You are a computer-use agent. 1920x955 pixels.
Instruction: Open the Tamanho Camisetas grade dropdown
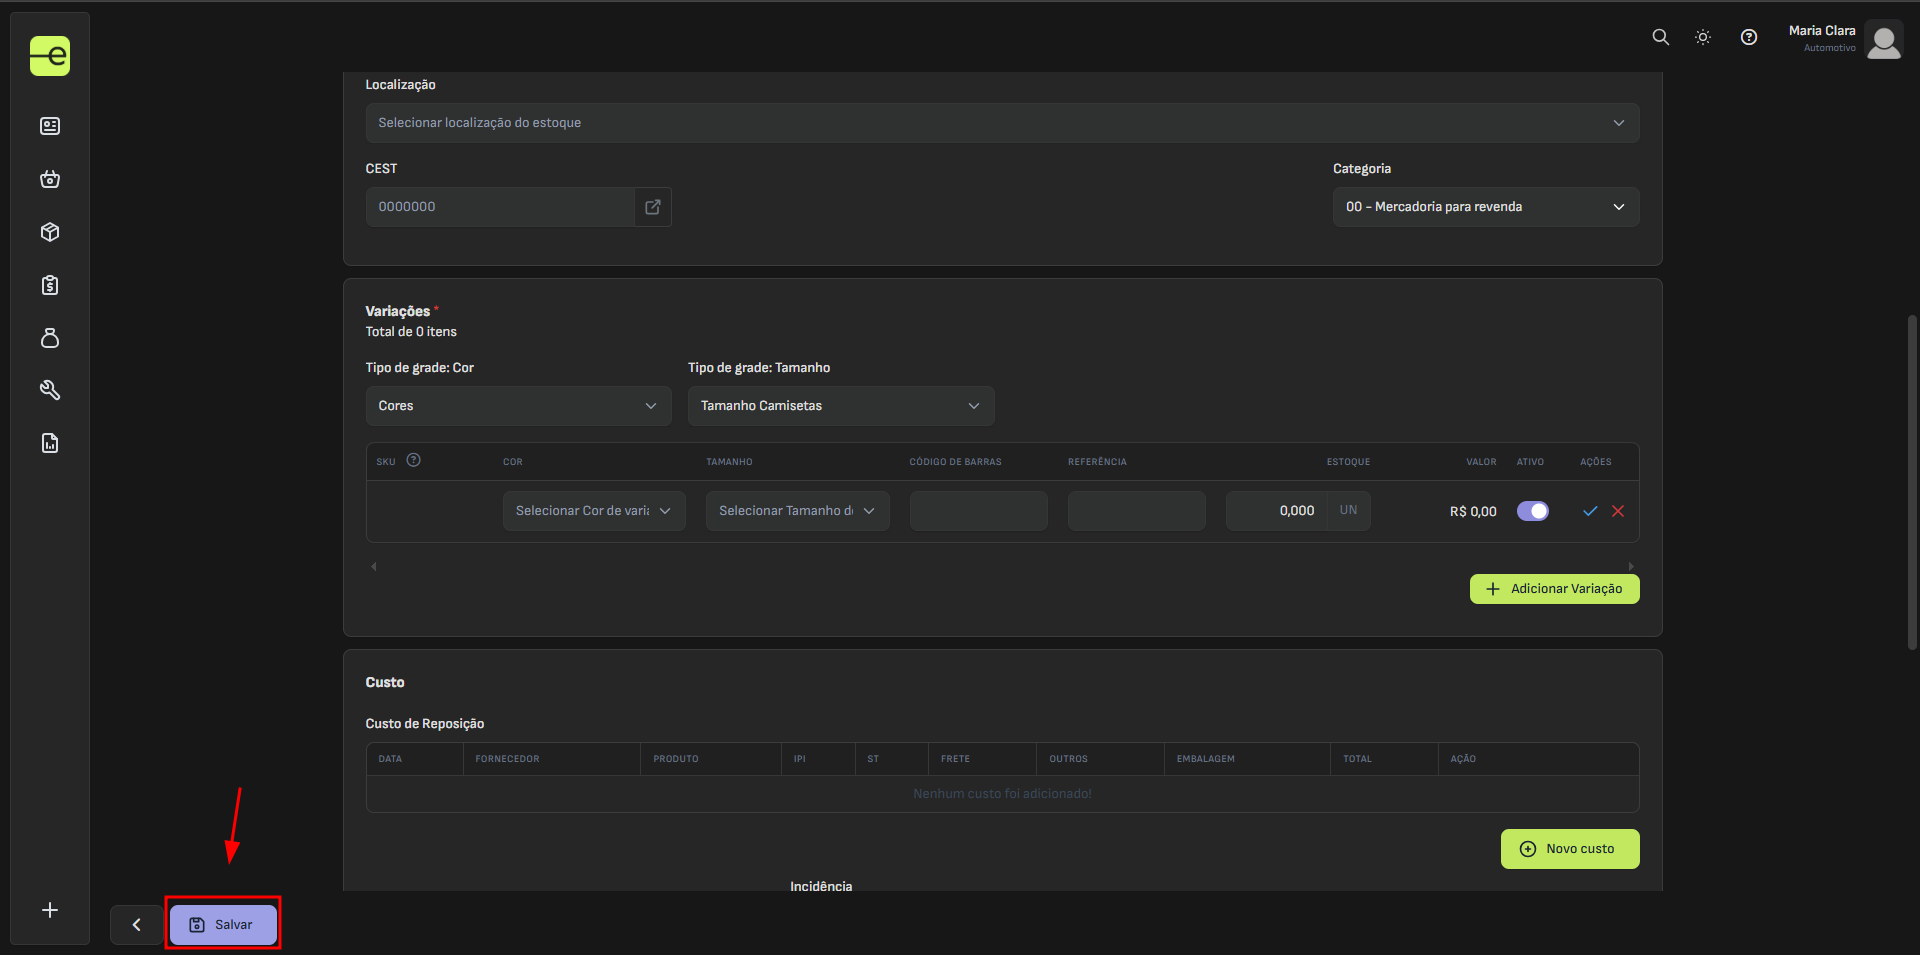tap(840, 406)
